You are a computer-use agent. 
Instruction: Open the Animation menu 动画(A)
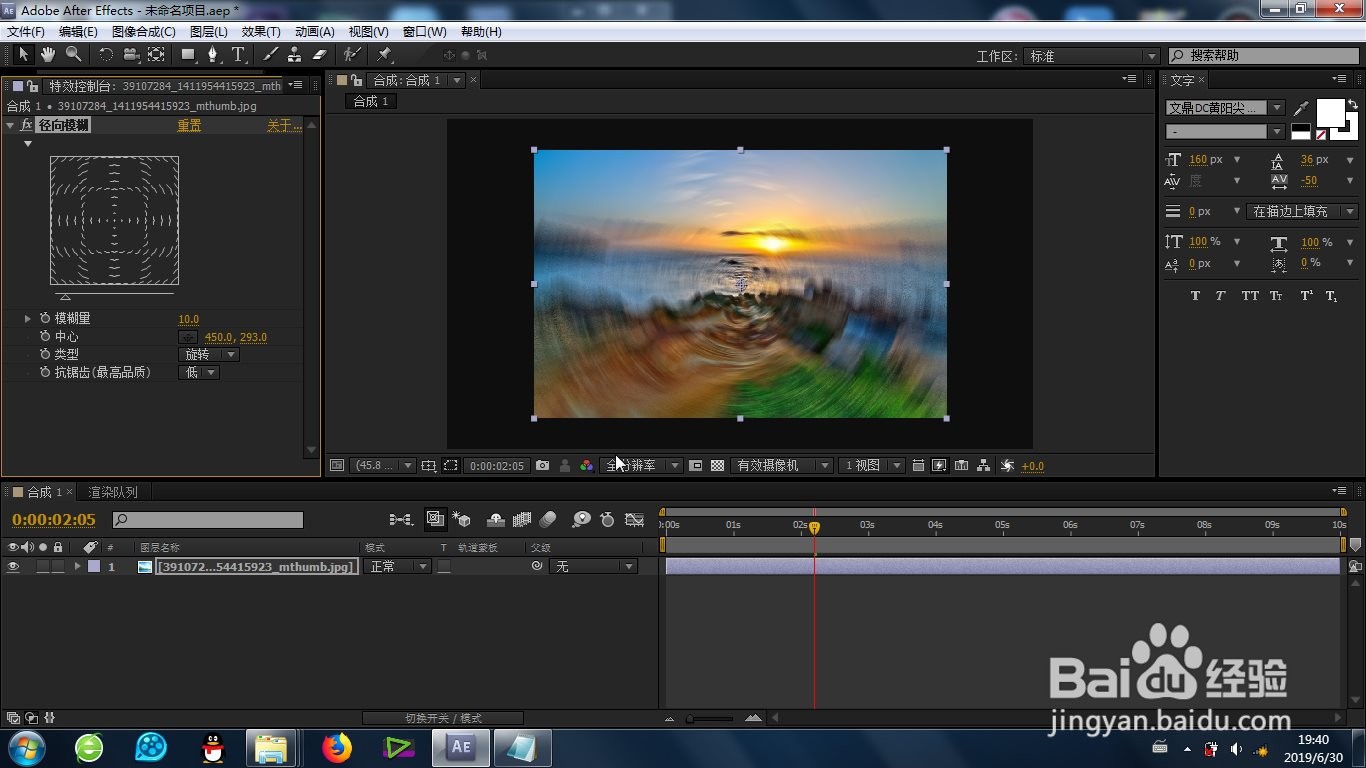pyautogui.click(x=315, y=32)
